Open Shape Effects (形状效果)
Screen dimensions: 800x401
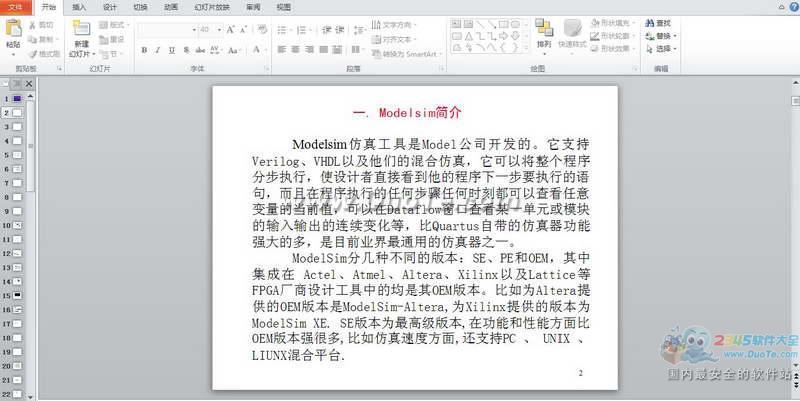tap(613, 48)
